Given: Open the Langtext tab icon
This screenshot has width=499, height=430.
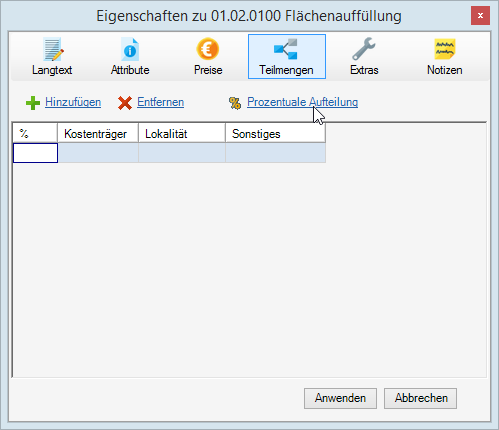Looking at the screenshot, I should click(x=53, y=49).
